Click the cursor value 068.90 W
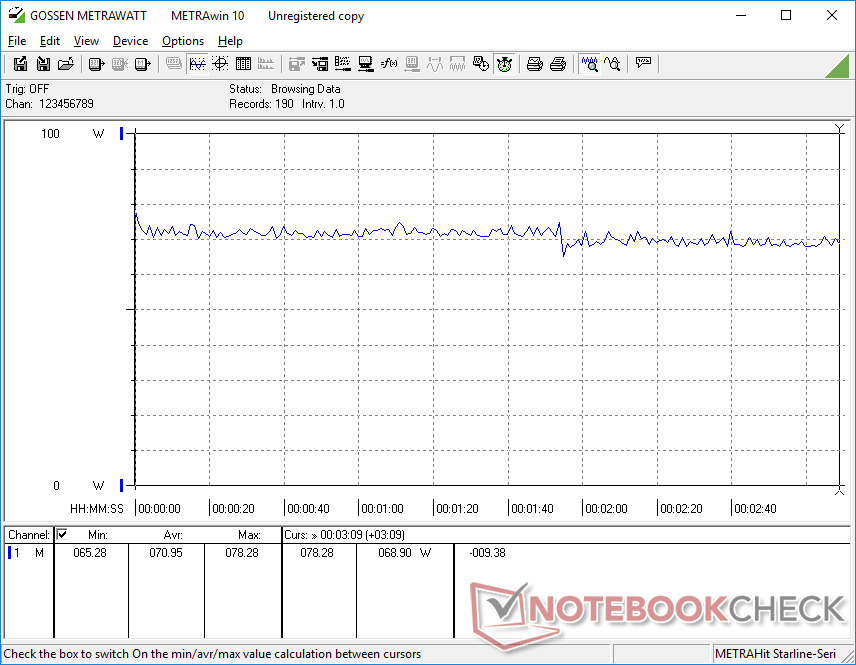The height and width of the screenshot is (665, 856). click(404, 553)
